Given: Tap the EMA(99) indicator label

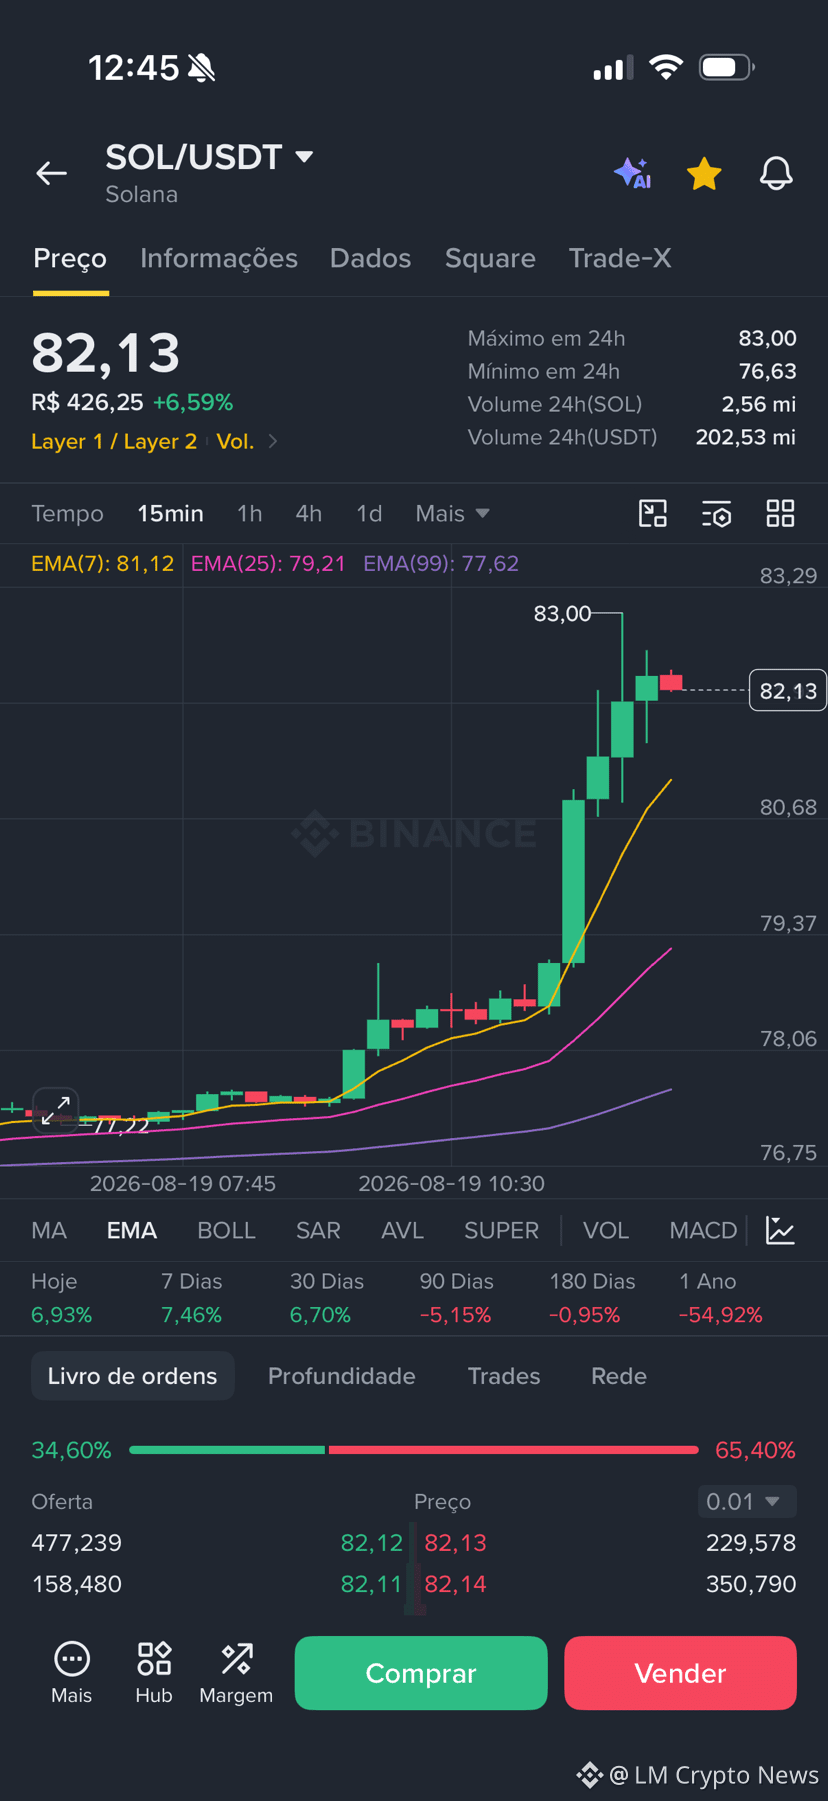Looking at the screenshot, I should click(441, 563).
